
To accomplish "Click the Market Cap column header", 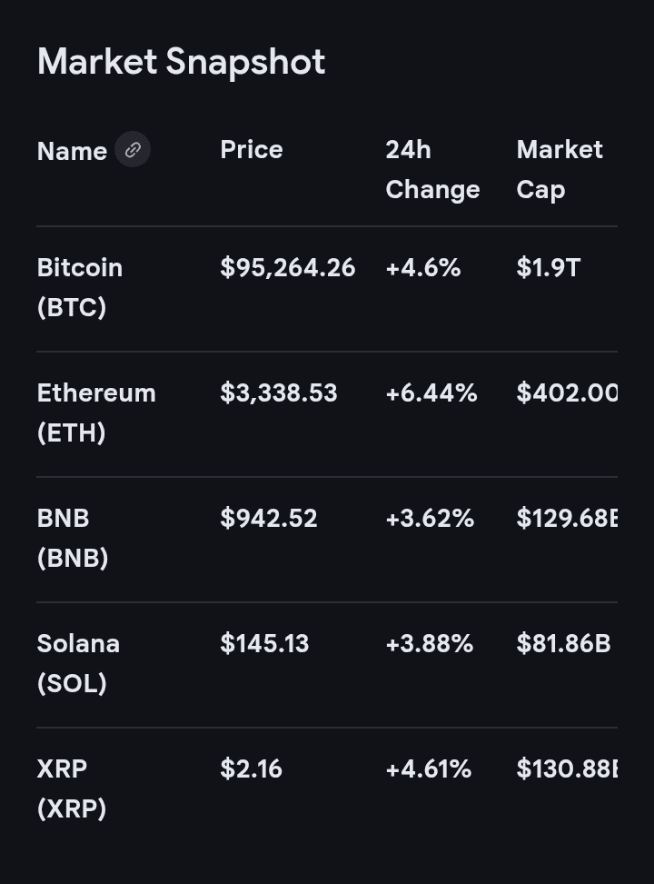I will click(x=559, y=169).
